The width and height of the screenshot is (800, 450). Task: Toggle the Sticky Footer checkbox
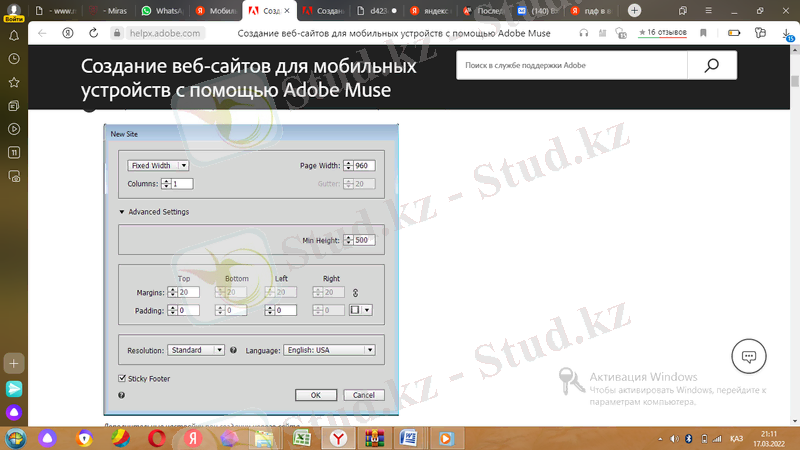pyautogui.click(x=122, y=379)
